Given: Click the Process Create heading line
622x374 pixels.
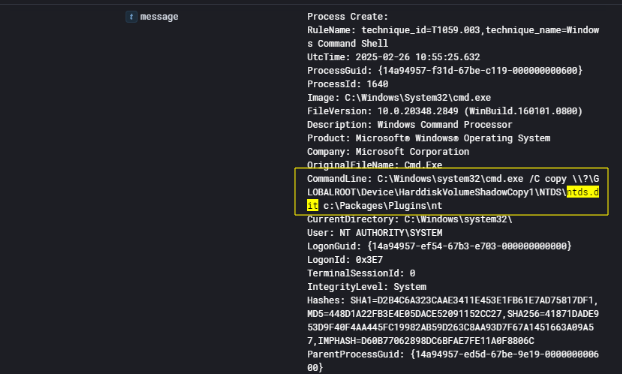Looking at the screenshot, I should pyautogui.click(x=347, y=17).
